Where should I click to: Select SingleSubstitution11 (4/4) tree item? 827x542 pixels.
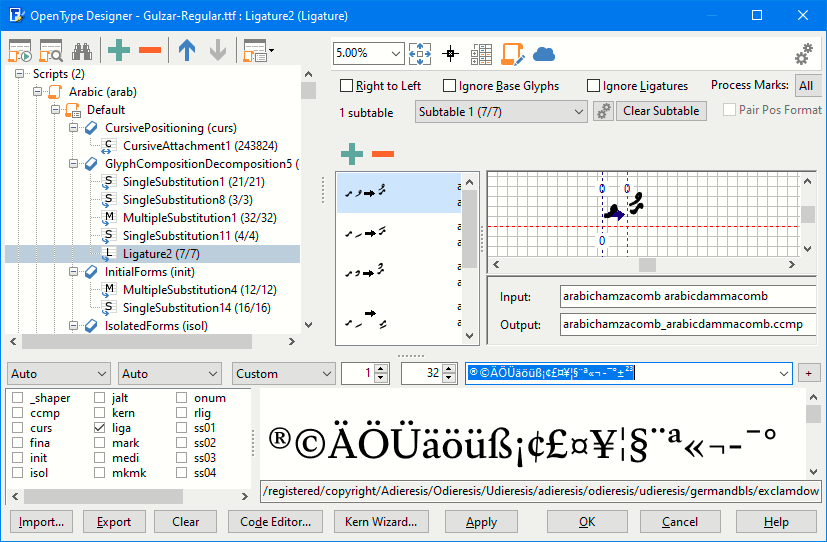coord(190,236)
